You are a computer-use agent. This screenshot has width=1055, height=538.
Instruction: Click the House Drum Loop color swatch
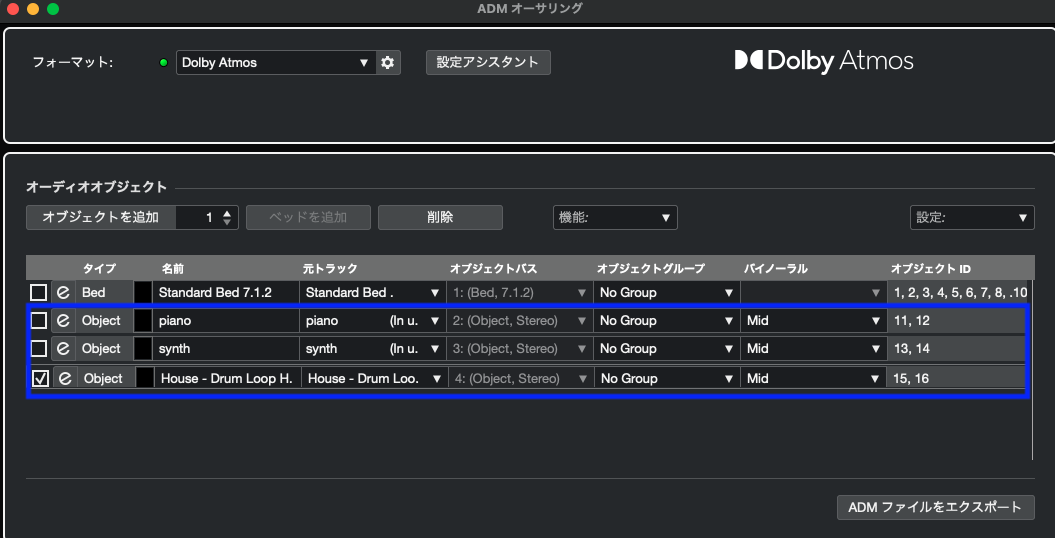145,379
